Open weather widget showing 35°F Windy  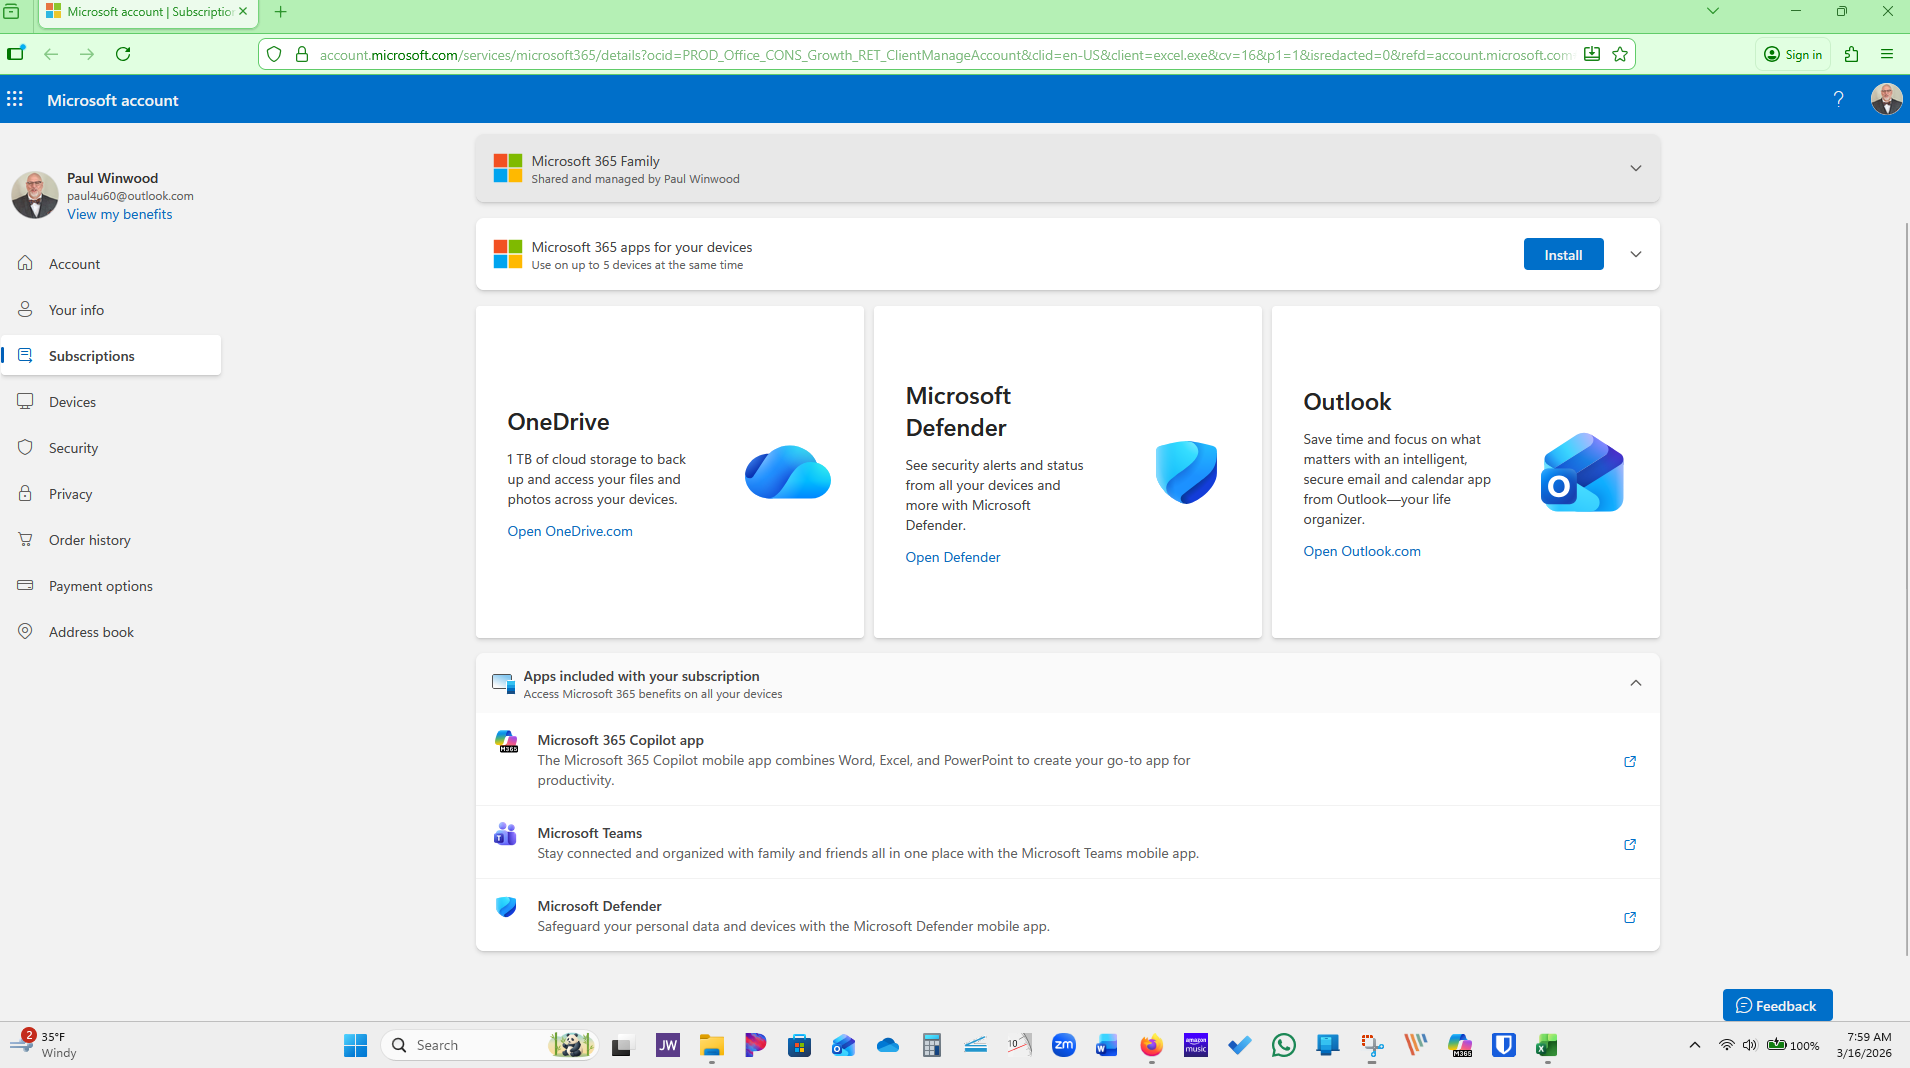pos(44,1045)
